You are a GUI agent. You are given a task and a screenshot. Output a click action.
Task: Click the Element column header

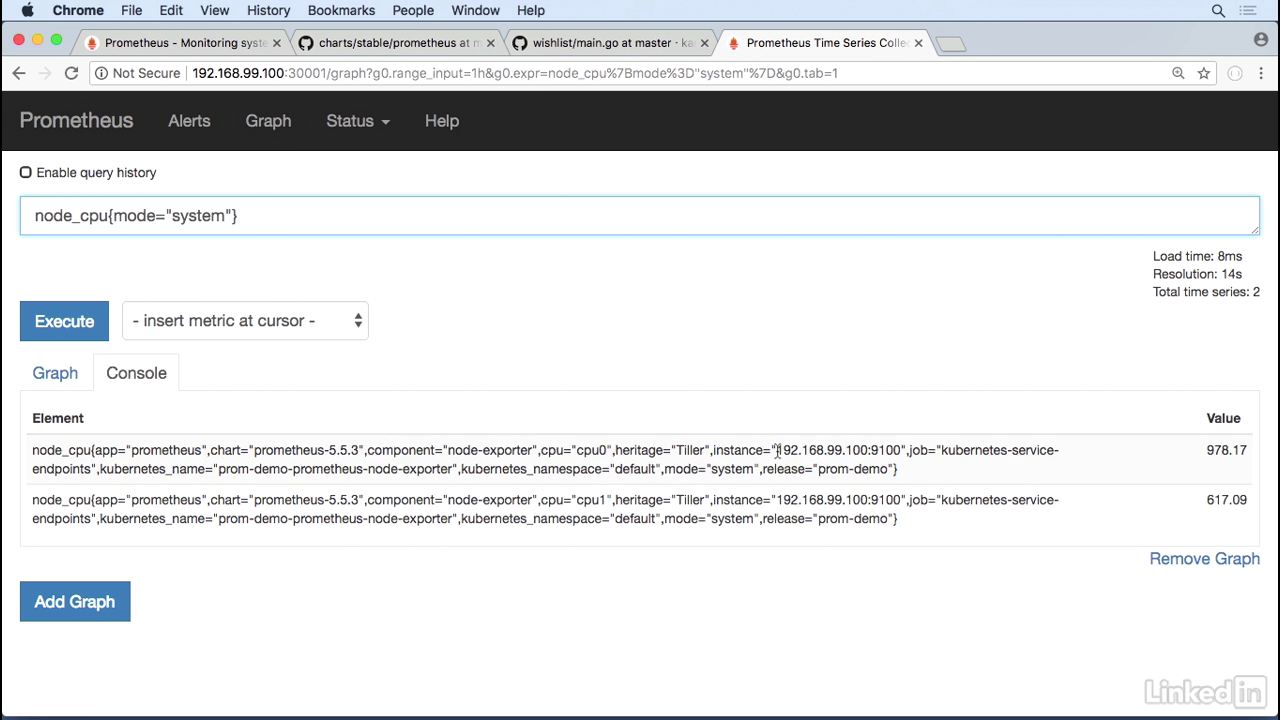pyautogui.click(x=58, y=418)
